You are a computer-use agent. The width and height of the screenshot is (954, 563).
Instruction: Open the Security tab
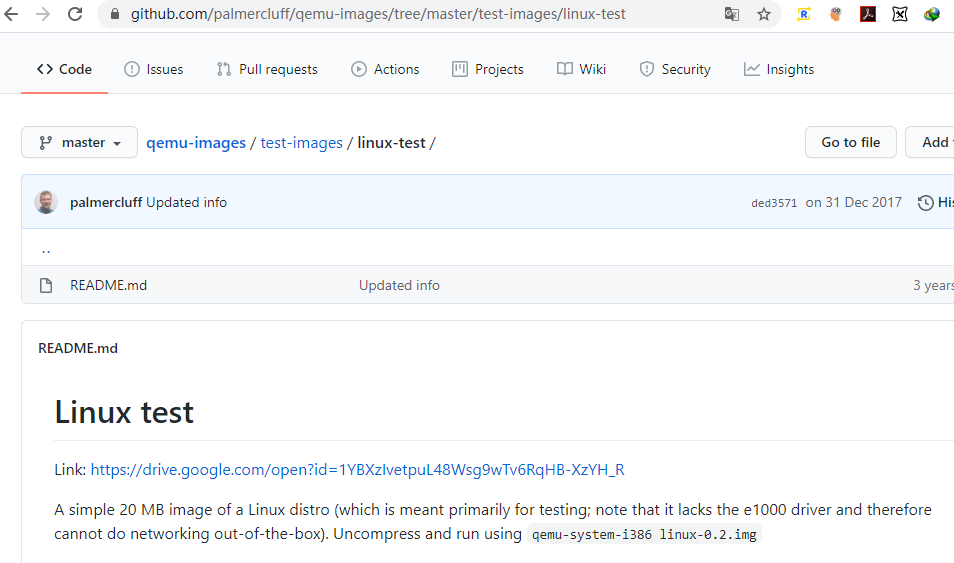675,69
